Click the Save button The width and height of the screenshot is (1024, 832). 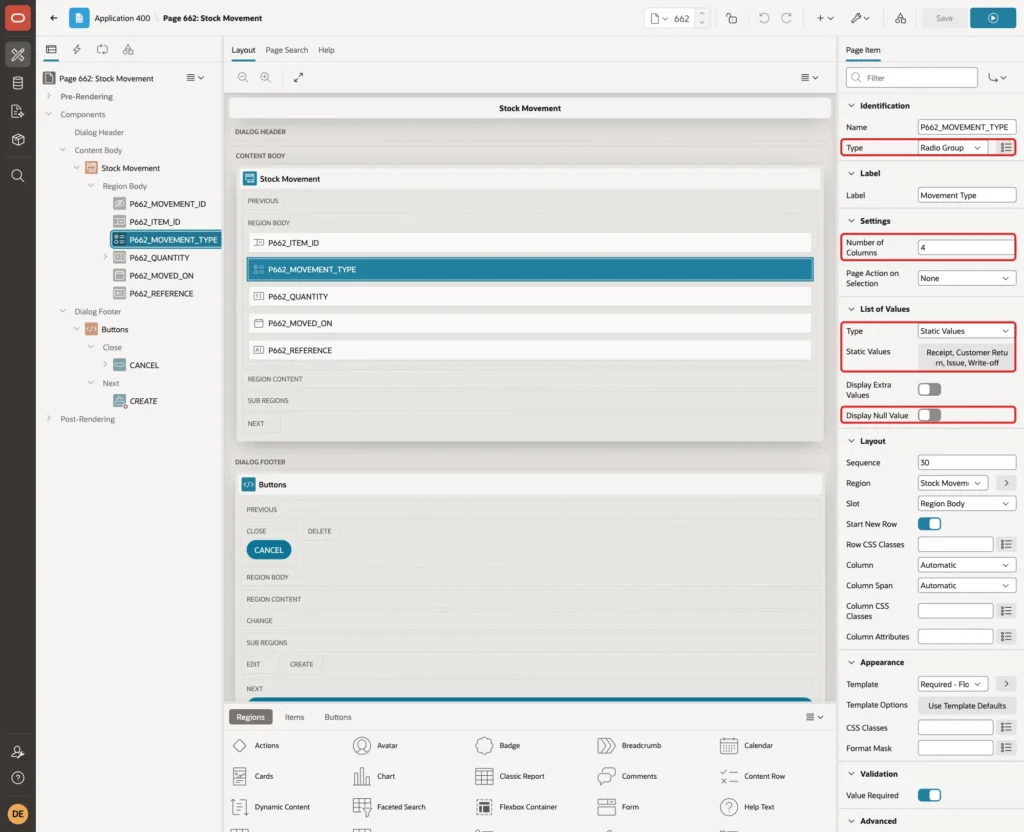pyautogui.click(x=944, y=18)
